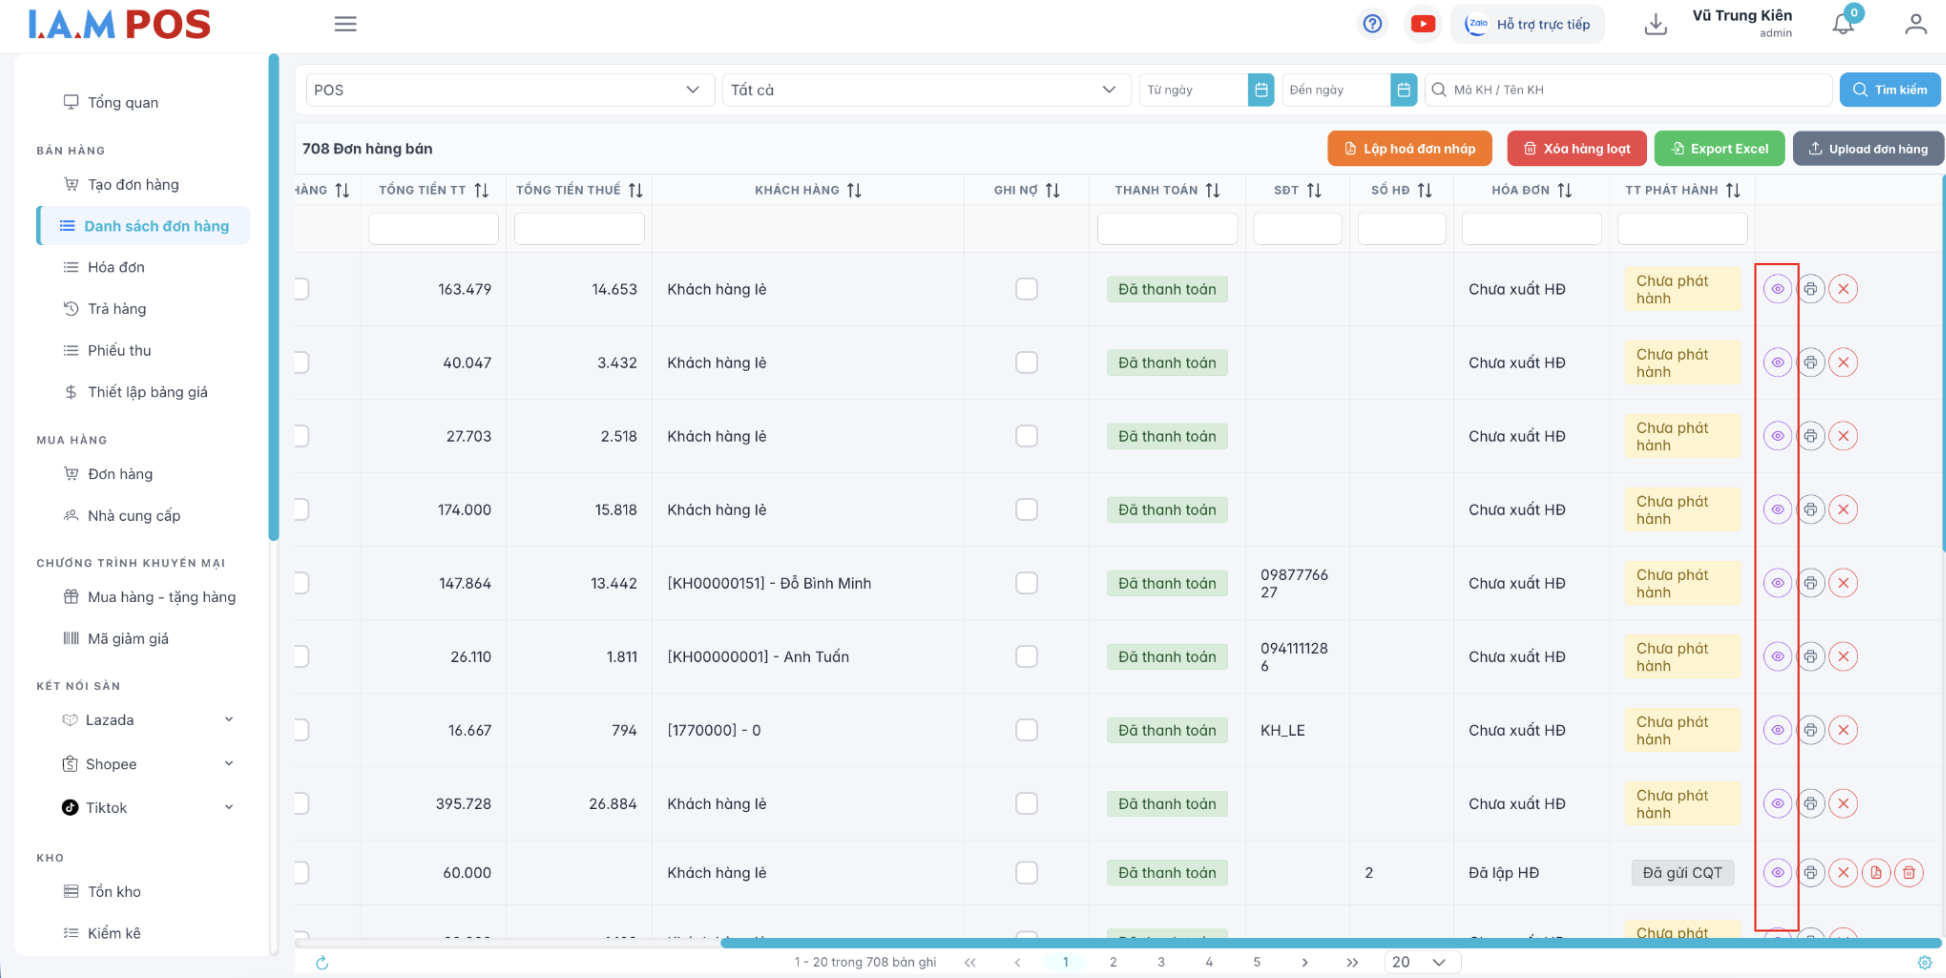The image size is (1946, 978).
Task: Open the notification bell
Action: tap(1843, 24)
